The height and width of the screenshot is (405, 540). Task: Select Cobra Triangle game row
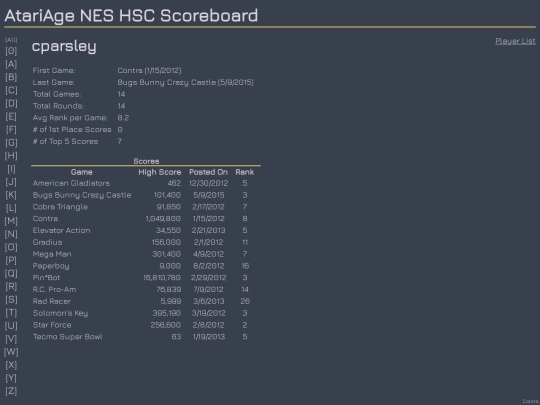[146, 207]
